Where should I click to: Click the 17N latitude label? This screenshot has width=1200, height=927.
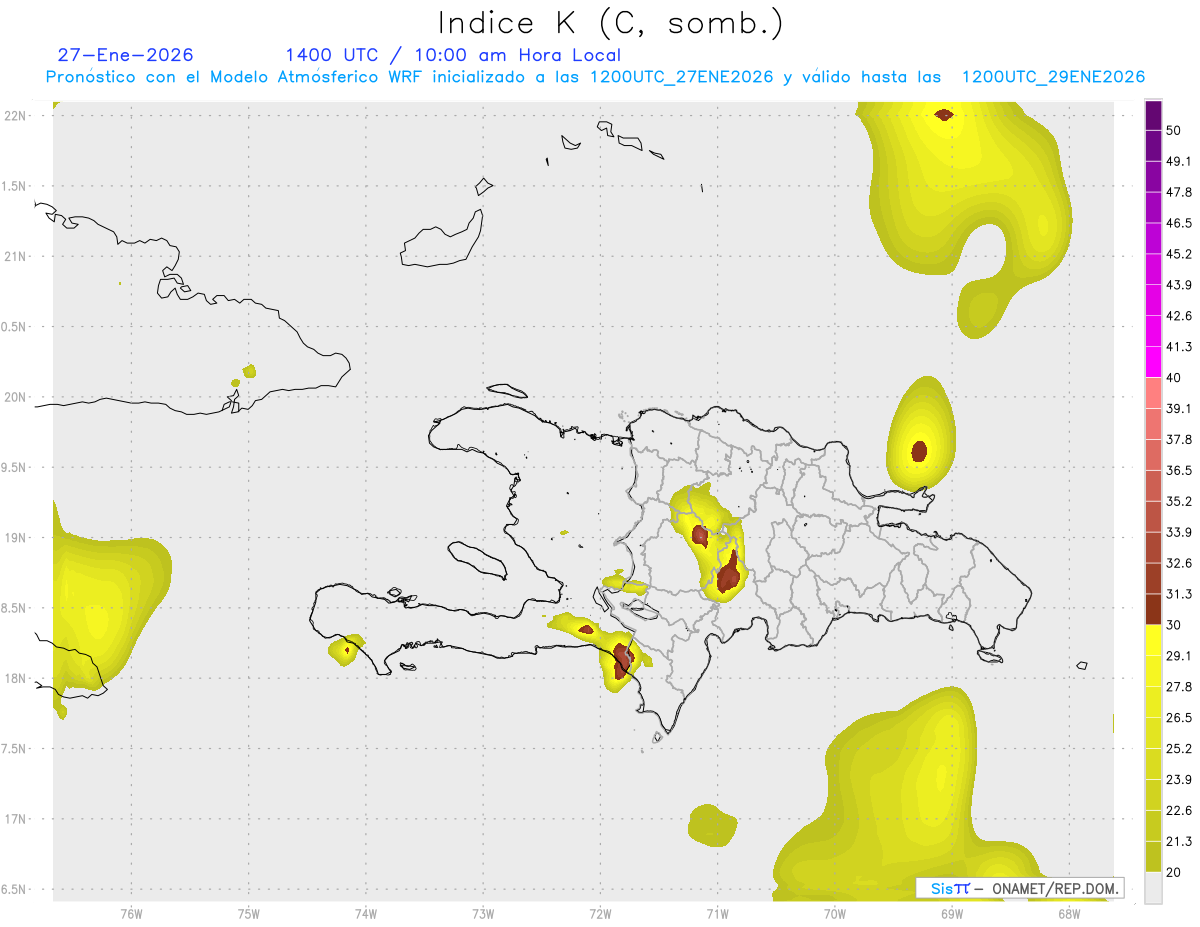tap(14, 819)
